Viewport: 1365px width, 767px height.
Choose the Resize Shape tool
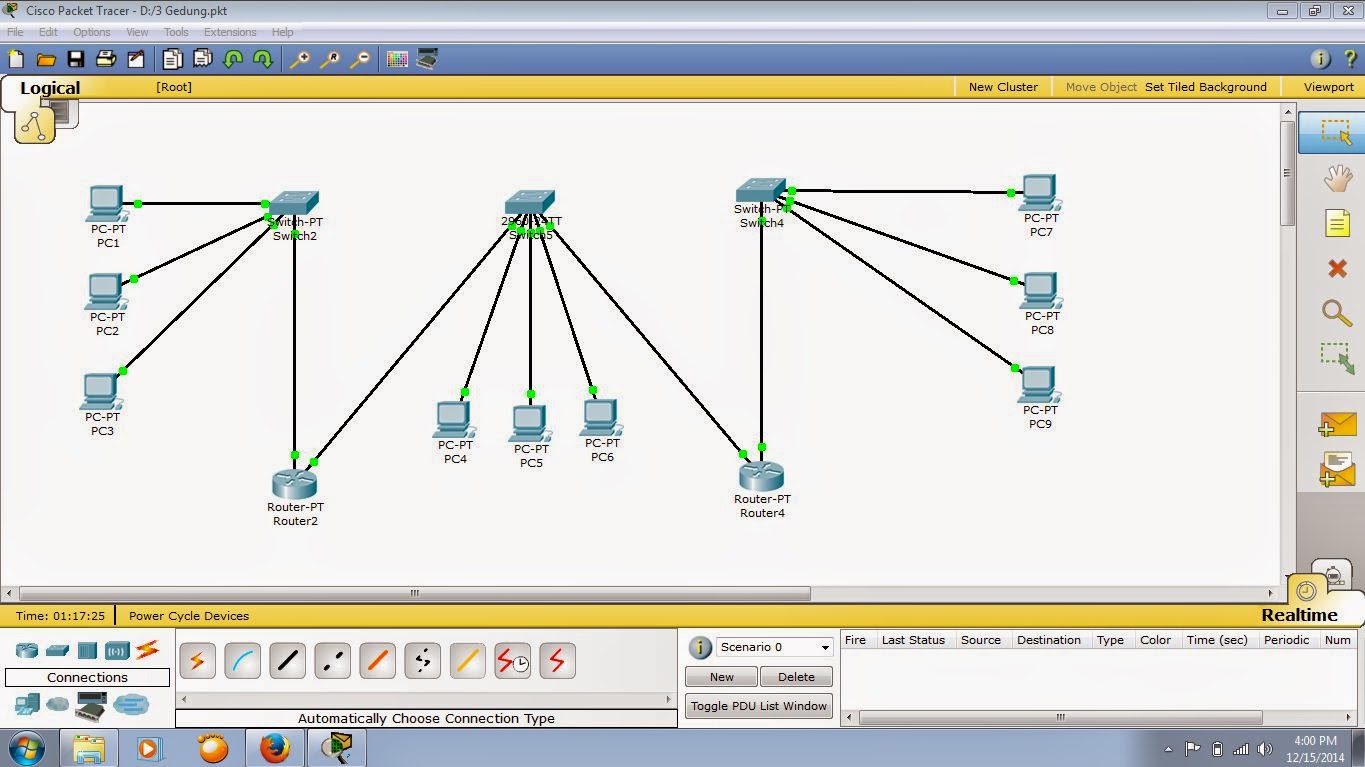point(1337,358)
